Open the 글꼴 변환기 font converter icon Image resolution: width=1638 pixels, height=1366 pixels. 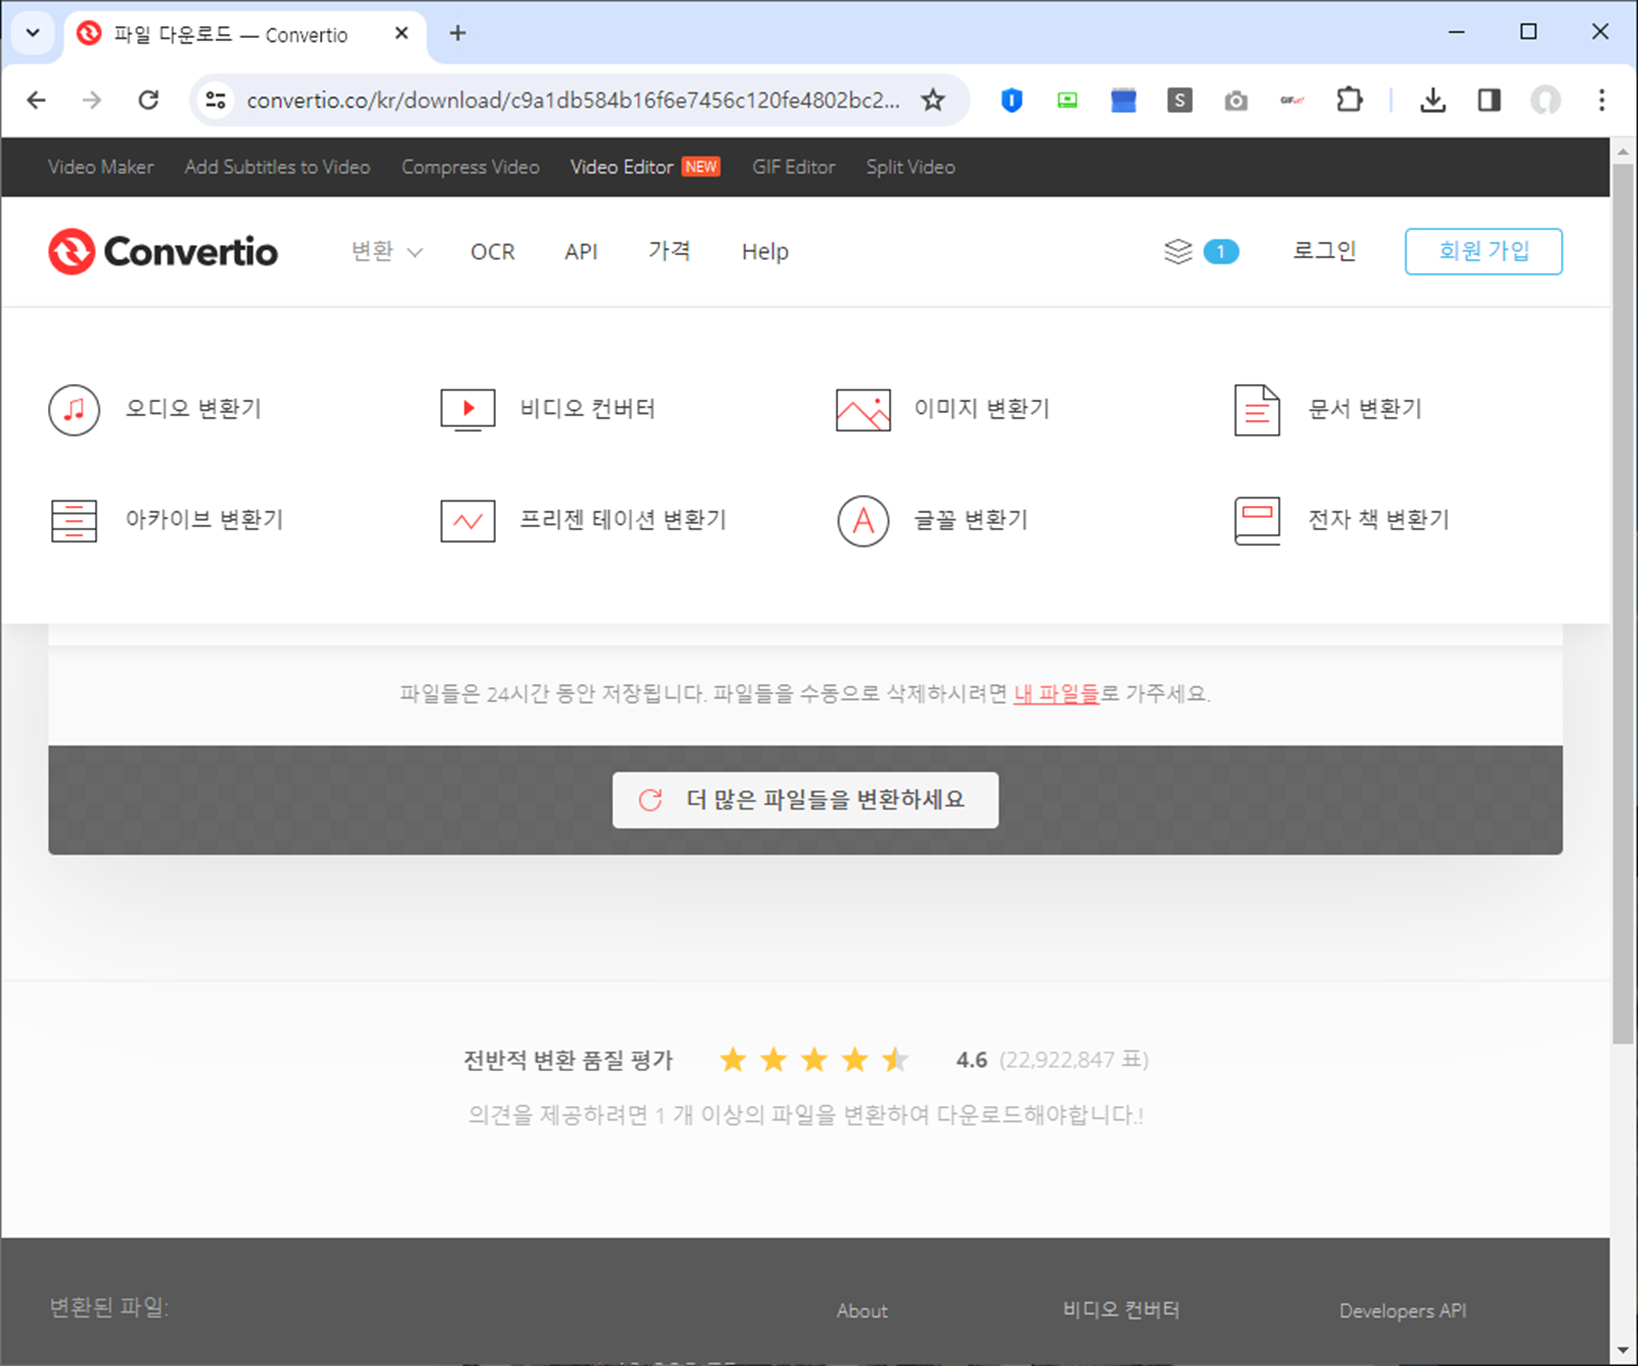click(861, 521)
